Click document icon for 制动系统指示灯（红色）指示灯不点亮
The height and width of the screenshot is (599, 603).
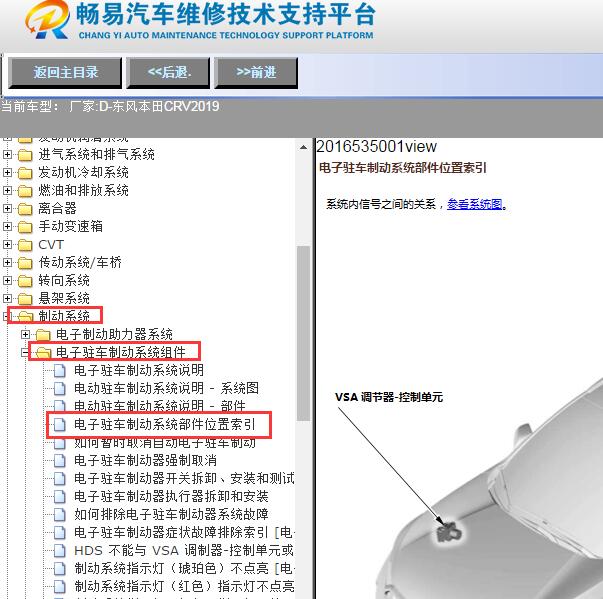[60, 586]
